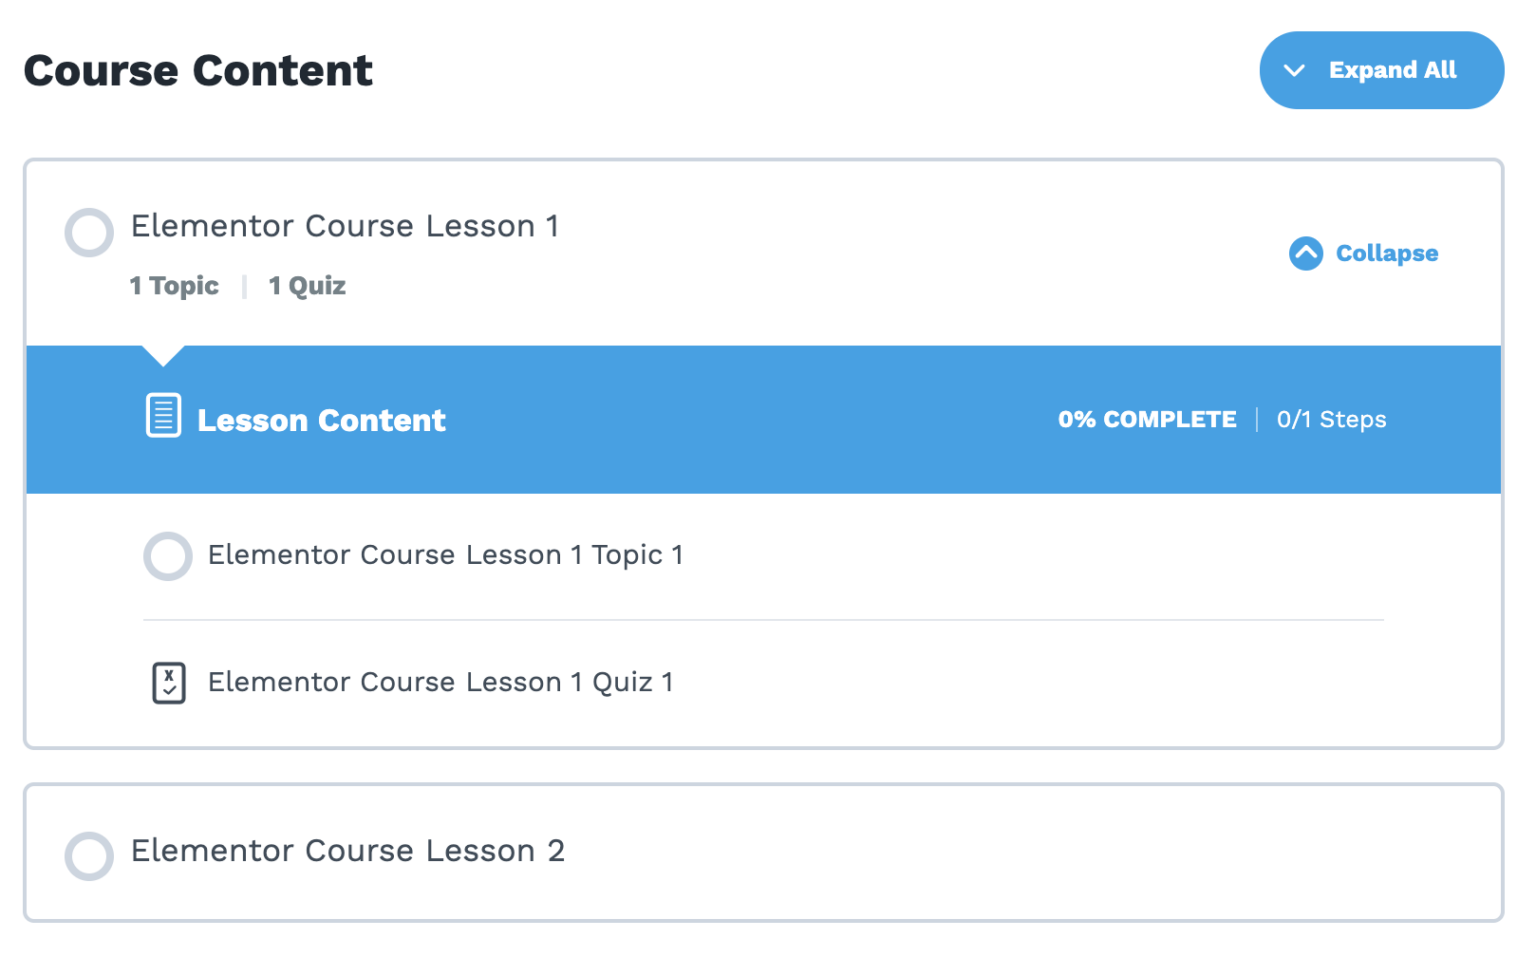The height and width of the screenshot is (957, 1536).
Task: Open the Lesson Content section header
Action: (321, 420)
